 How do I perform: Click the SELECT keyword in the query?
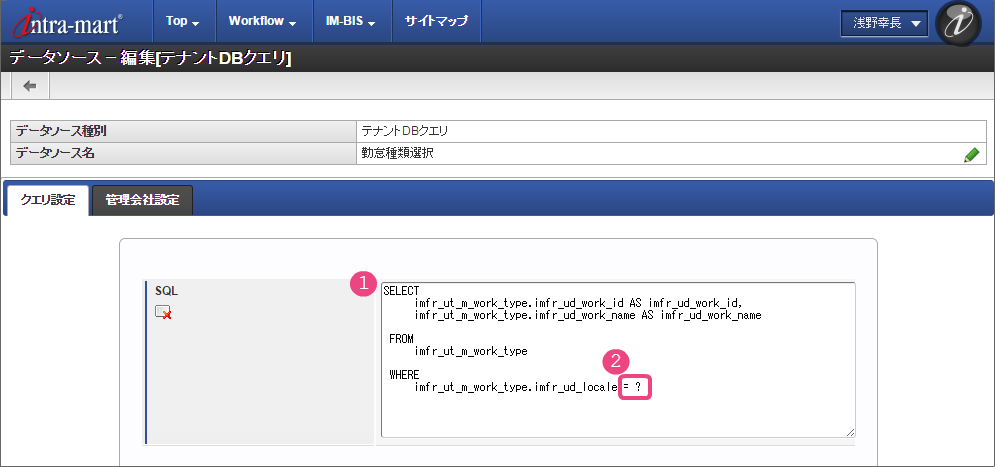click(x=401, y=291)
